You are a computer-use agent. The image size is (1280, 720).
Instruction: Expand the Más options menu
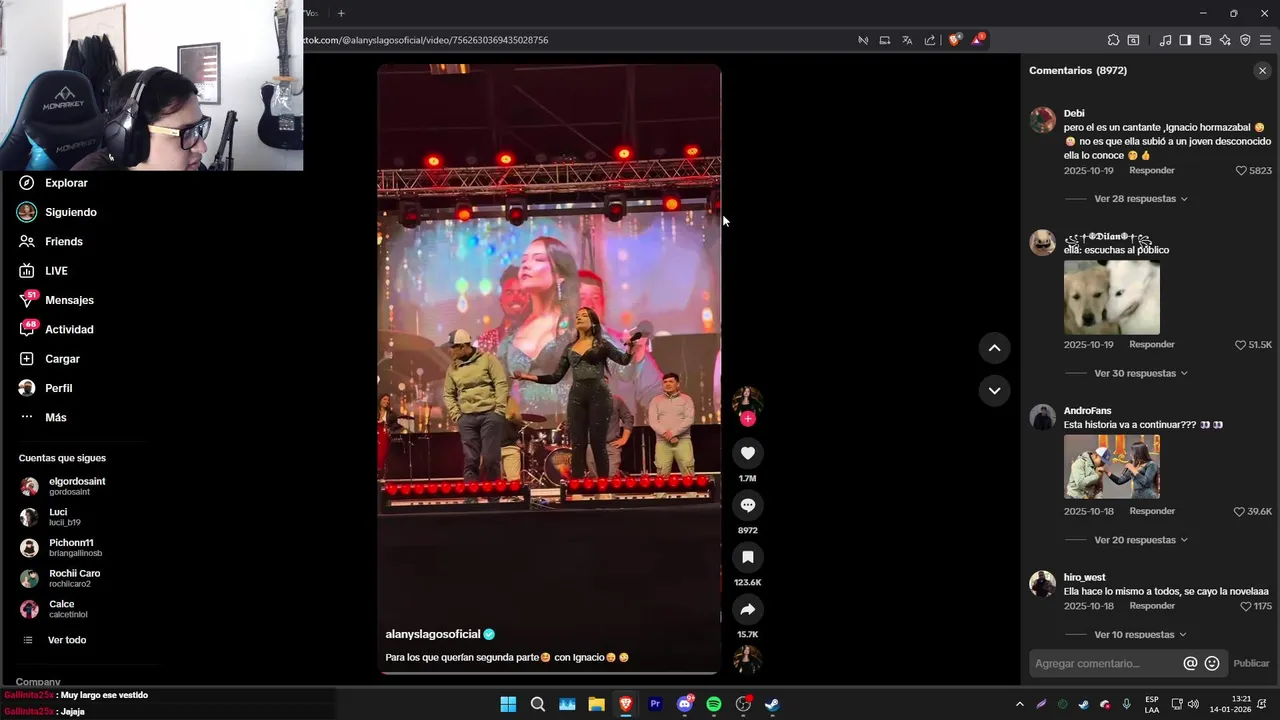click(56, 417)
